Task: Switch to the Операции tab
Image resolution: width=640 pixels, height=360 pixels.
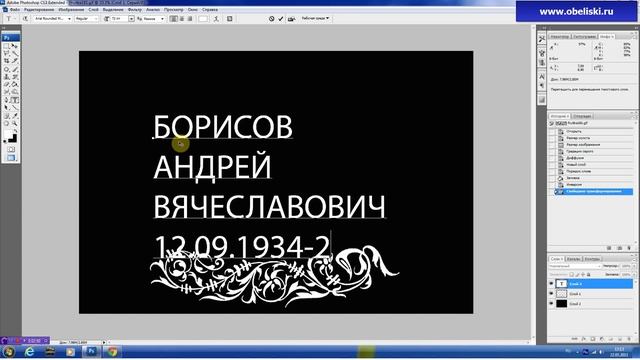Action: point(582,116)
